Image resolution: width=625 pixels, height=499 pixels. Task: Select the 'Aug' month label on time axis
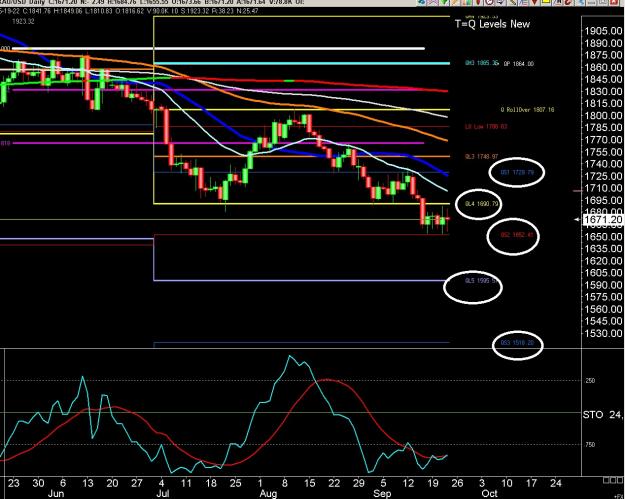click(x=268, y=494)
